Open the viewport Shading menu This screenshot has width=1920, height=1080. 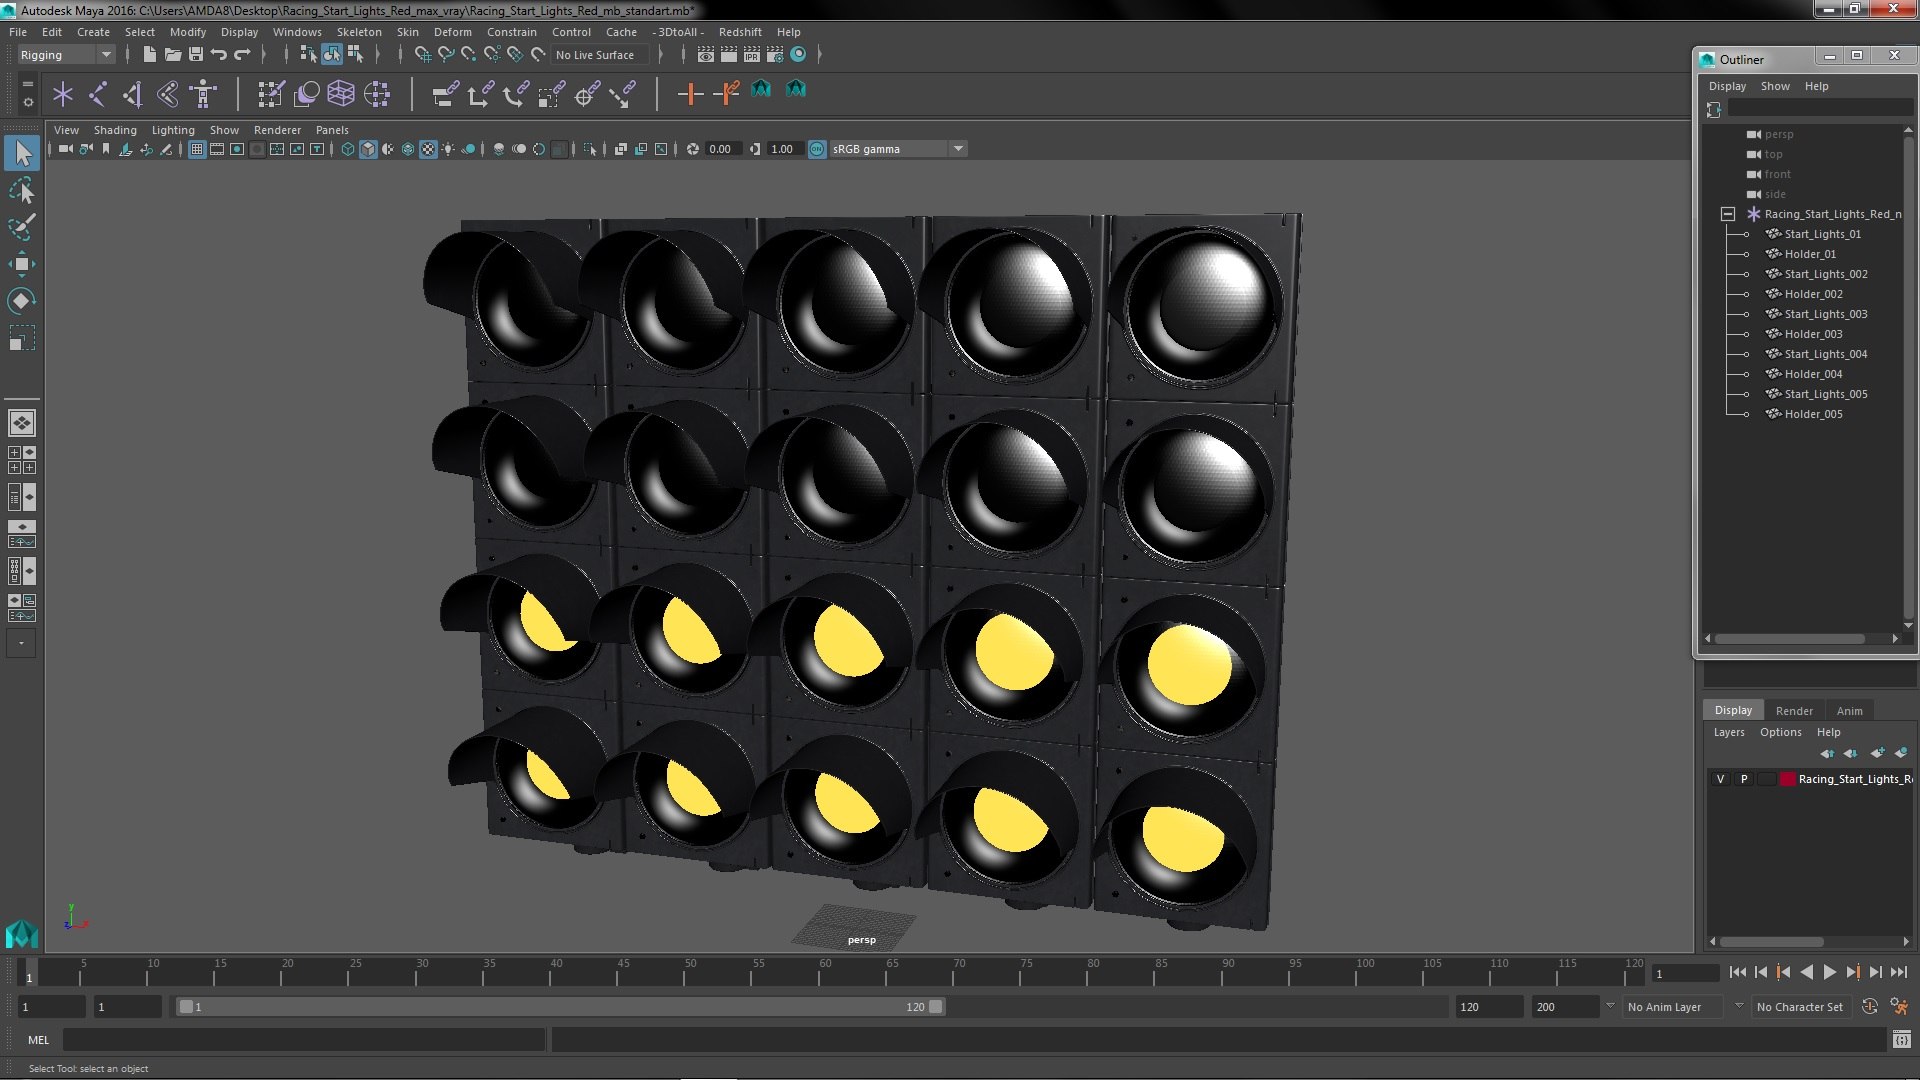115,130
